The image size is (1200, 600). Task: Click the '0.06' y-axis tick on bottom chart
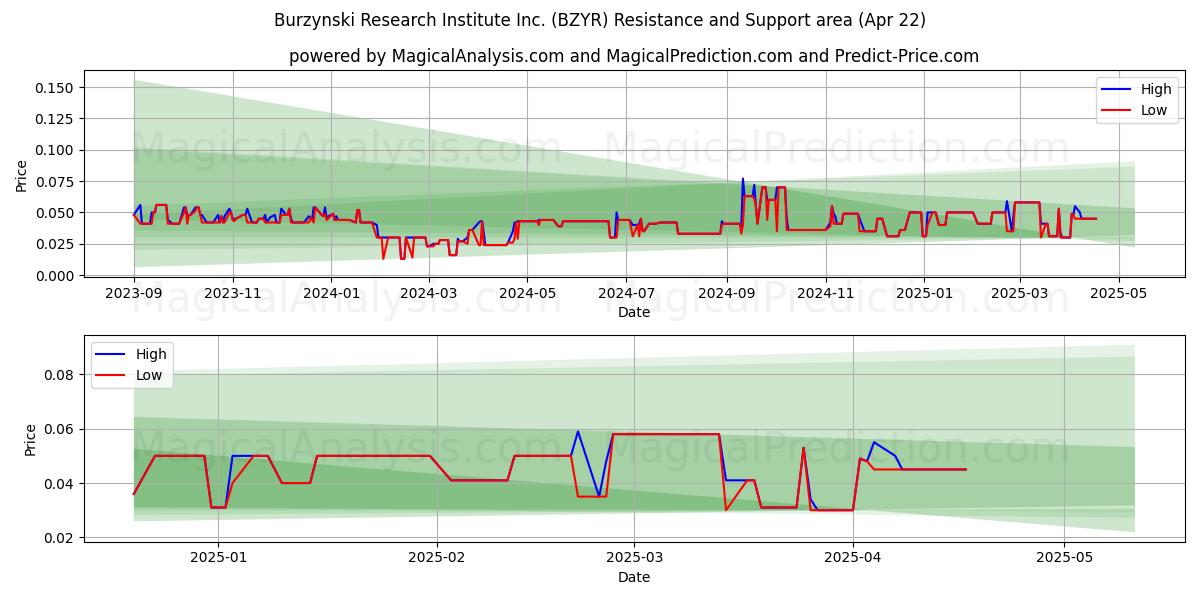click(60, 429)
